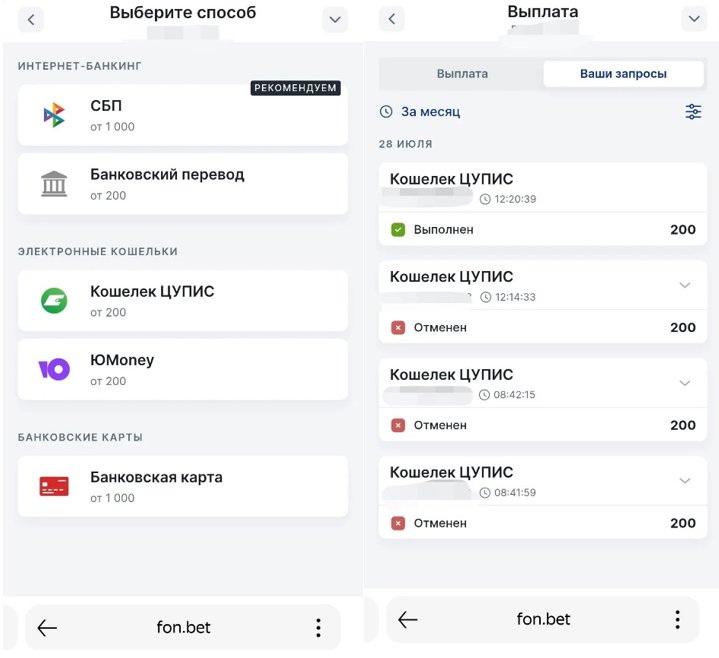This screenshot has width=719, height=658.
Task: Expand the 08:41:59 cancelled request details
Action: 685,481
